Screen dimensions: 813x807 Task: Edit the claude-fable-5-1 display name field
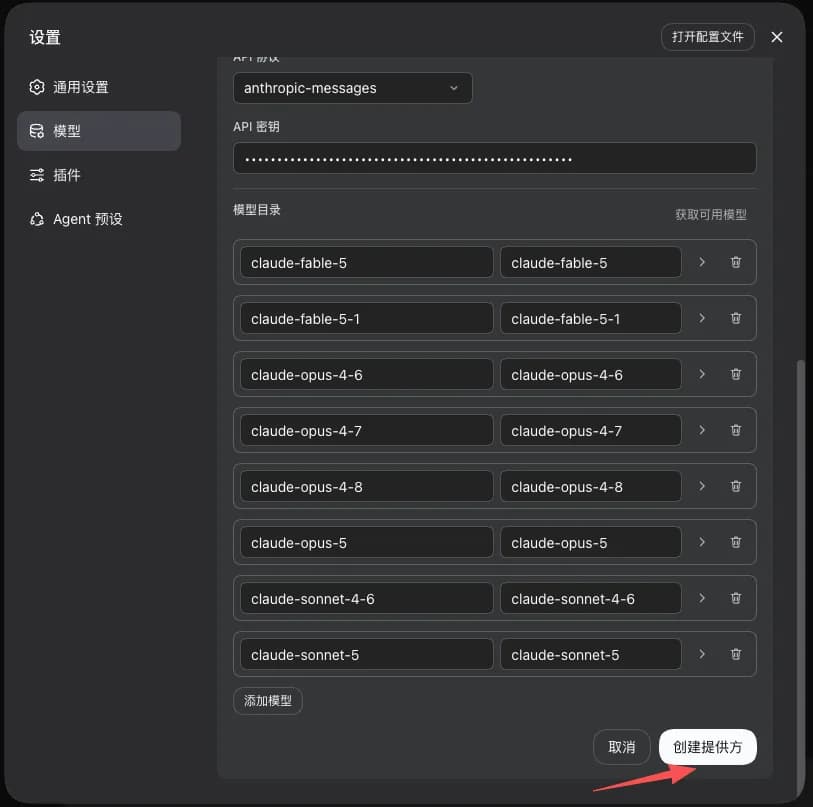(591, 318)
